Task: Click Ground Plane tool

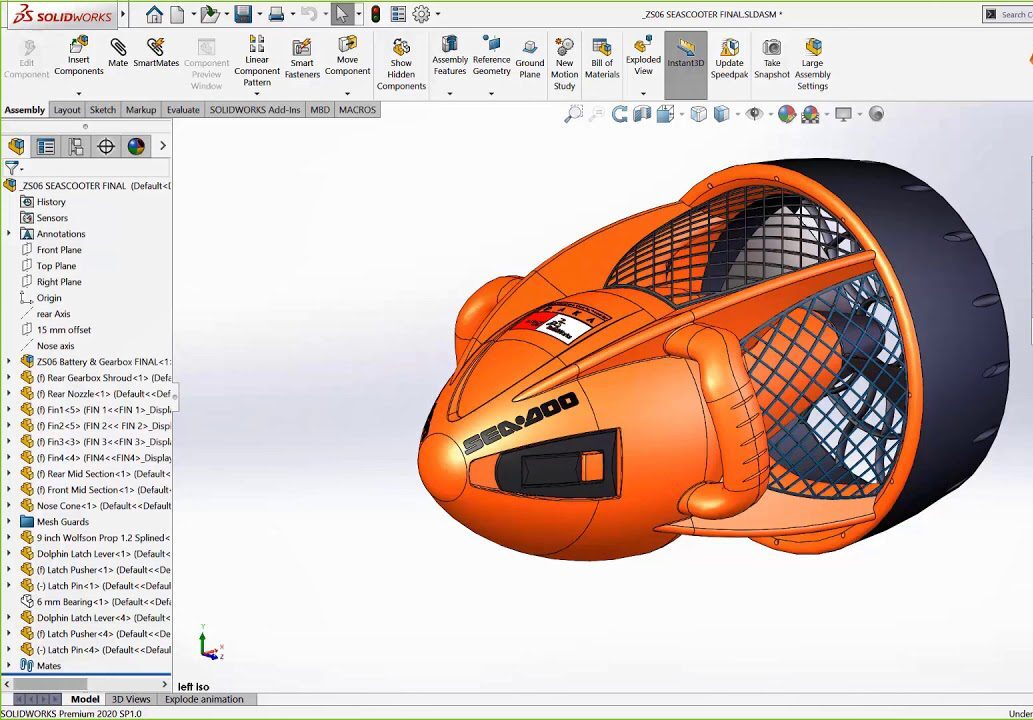Action: click(530, 58)
